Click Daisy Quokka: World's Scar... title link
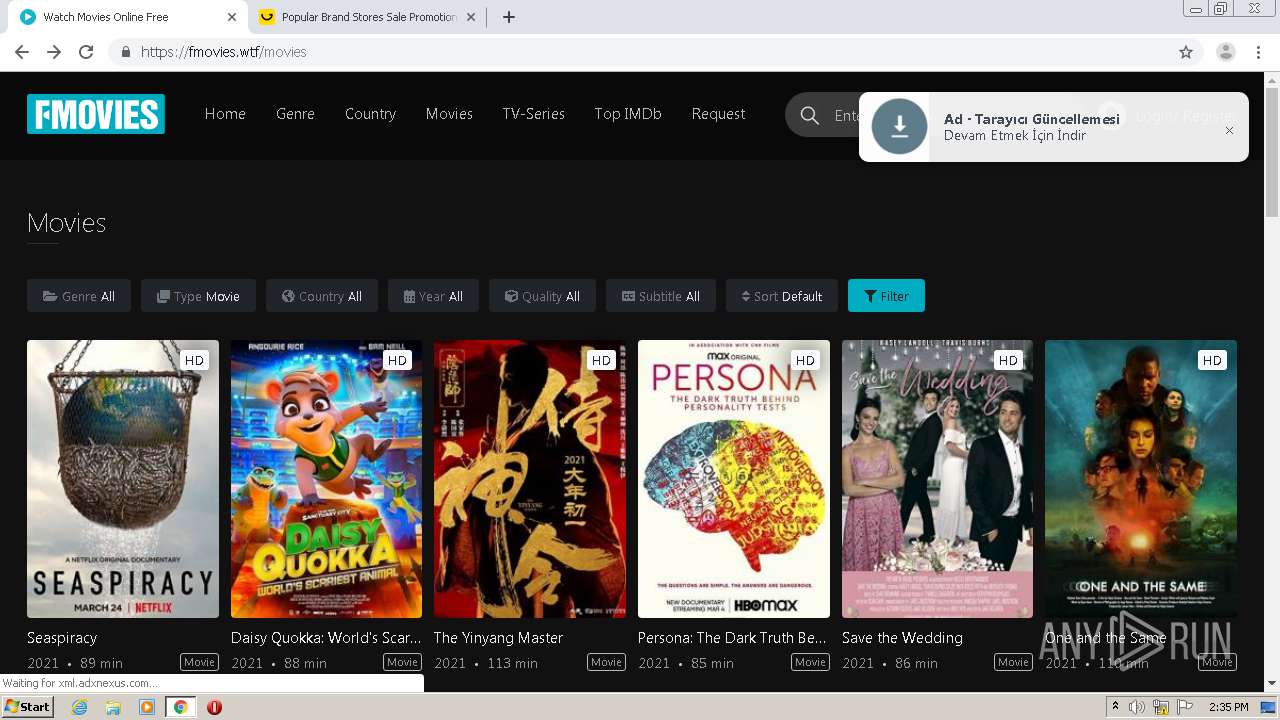Image resolution: width=1280 pixels, height=720 pixels. pos(326,638)
